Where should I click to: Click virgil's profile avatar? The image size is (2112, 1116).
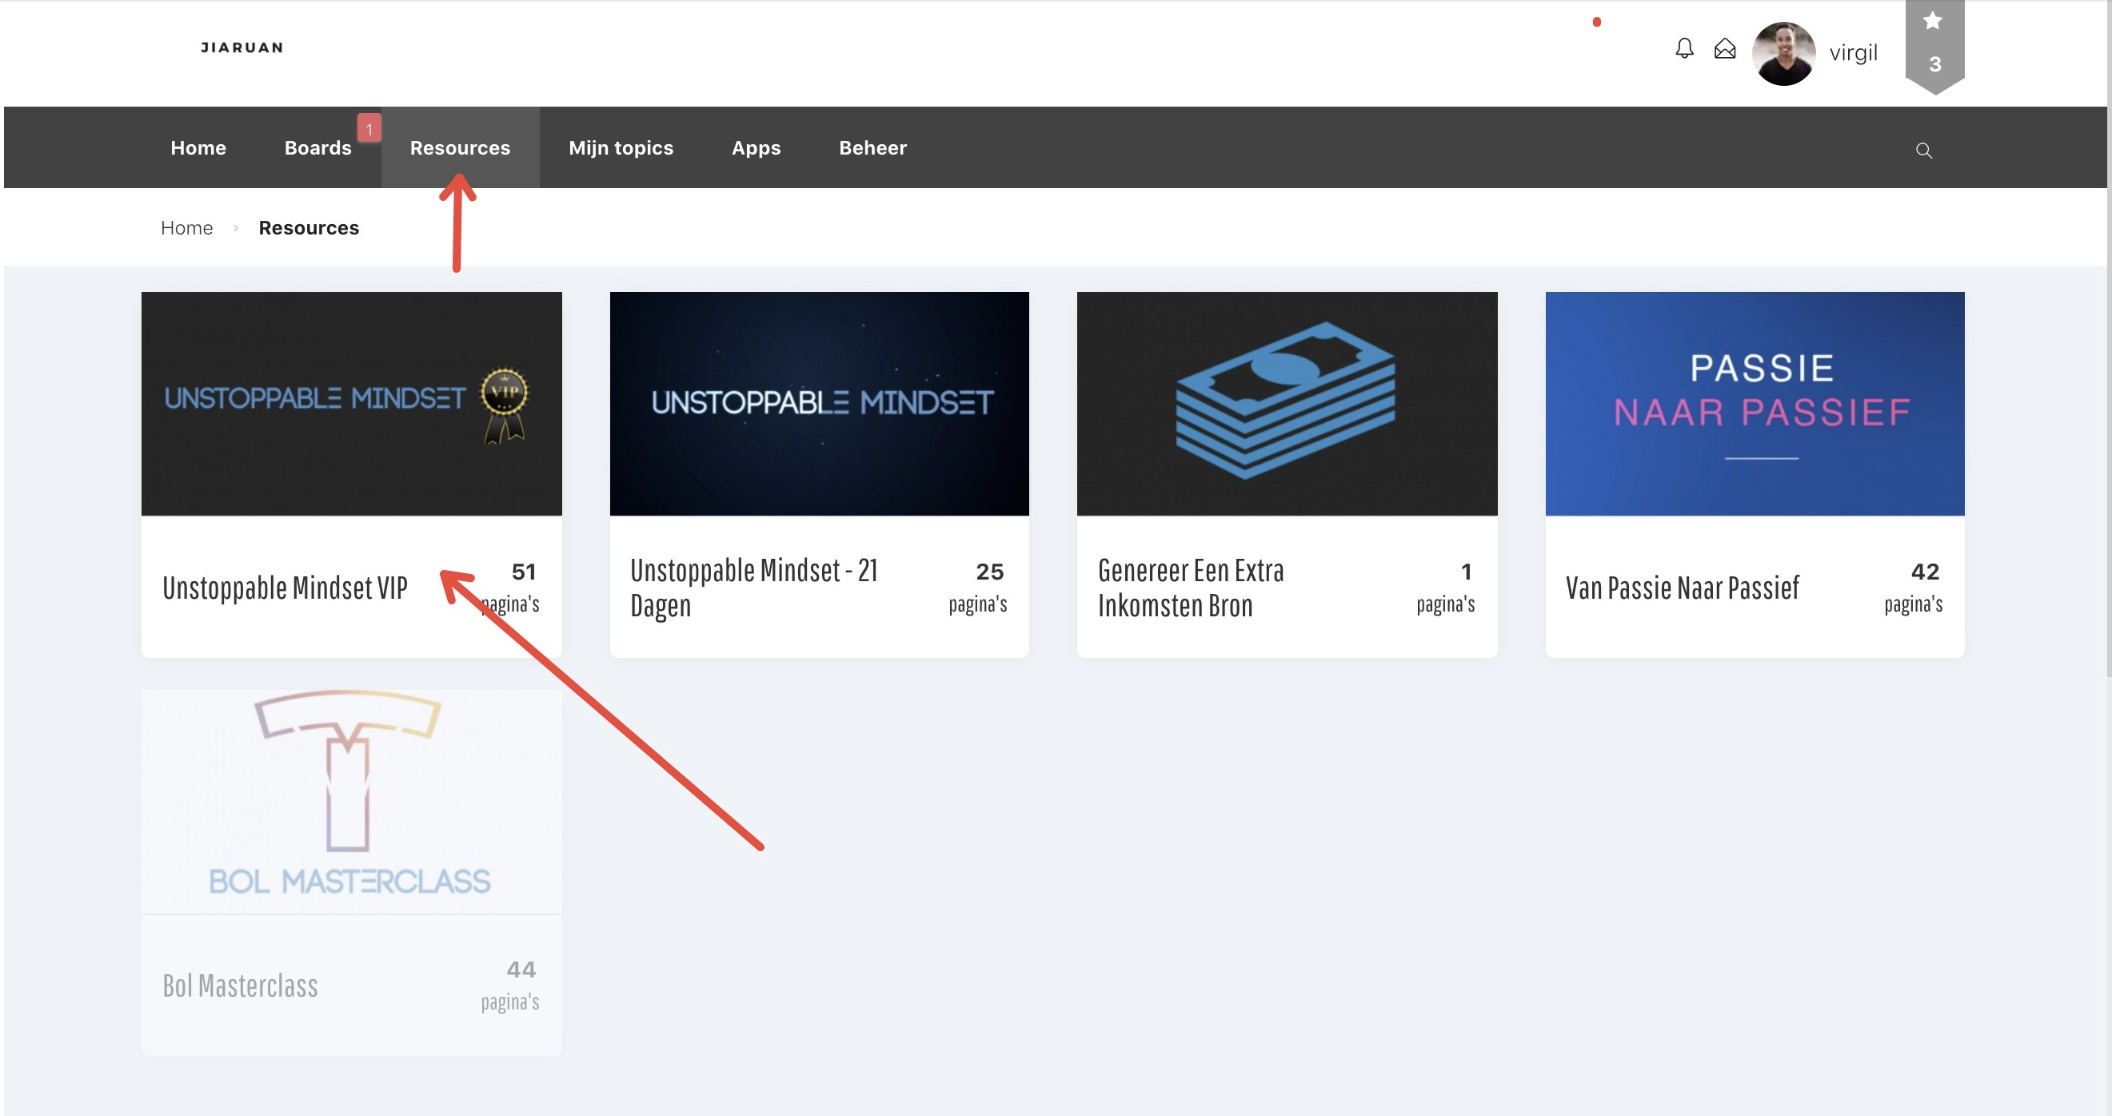tap(1783, 53)
